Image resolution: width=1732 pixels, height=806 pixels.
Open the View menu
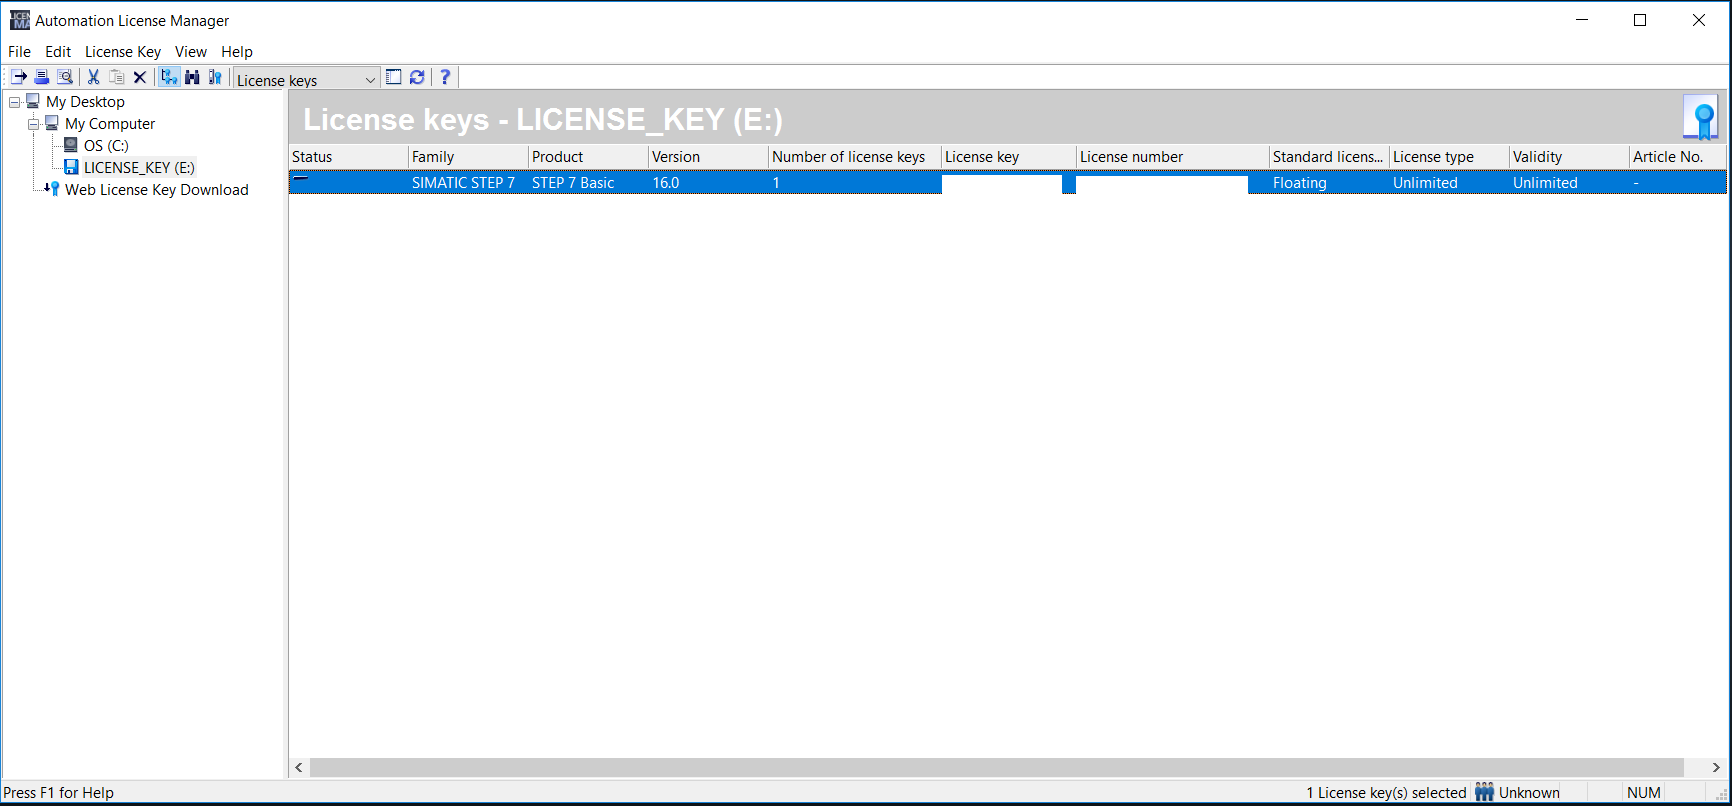pos(191,52)
